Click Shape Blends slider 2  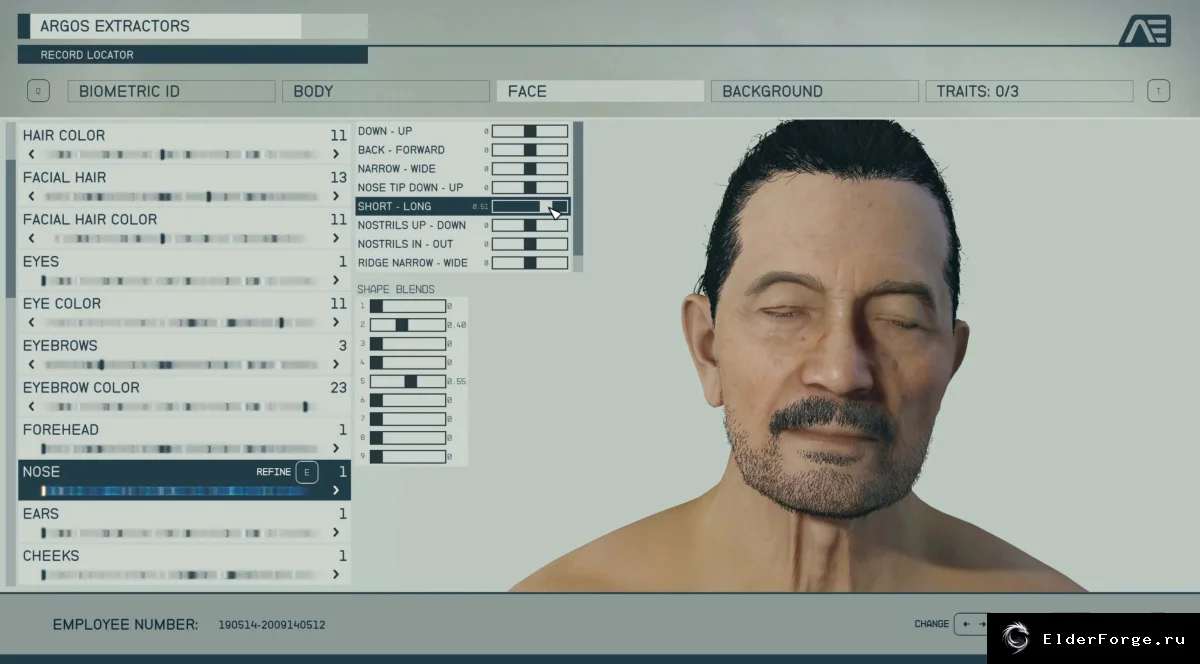(408, 325)
